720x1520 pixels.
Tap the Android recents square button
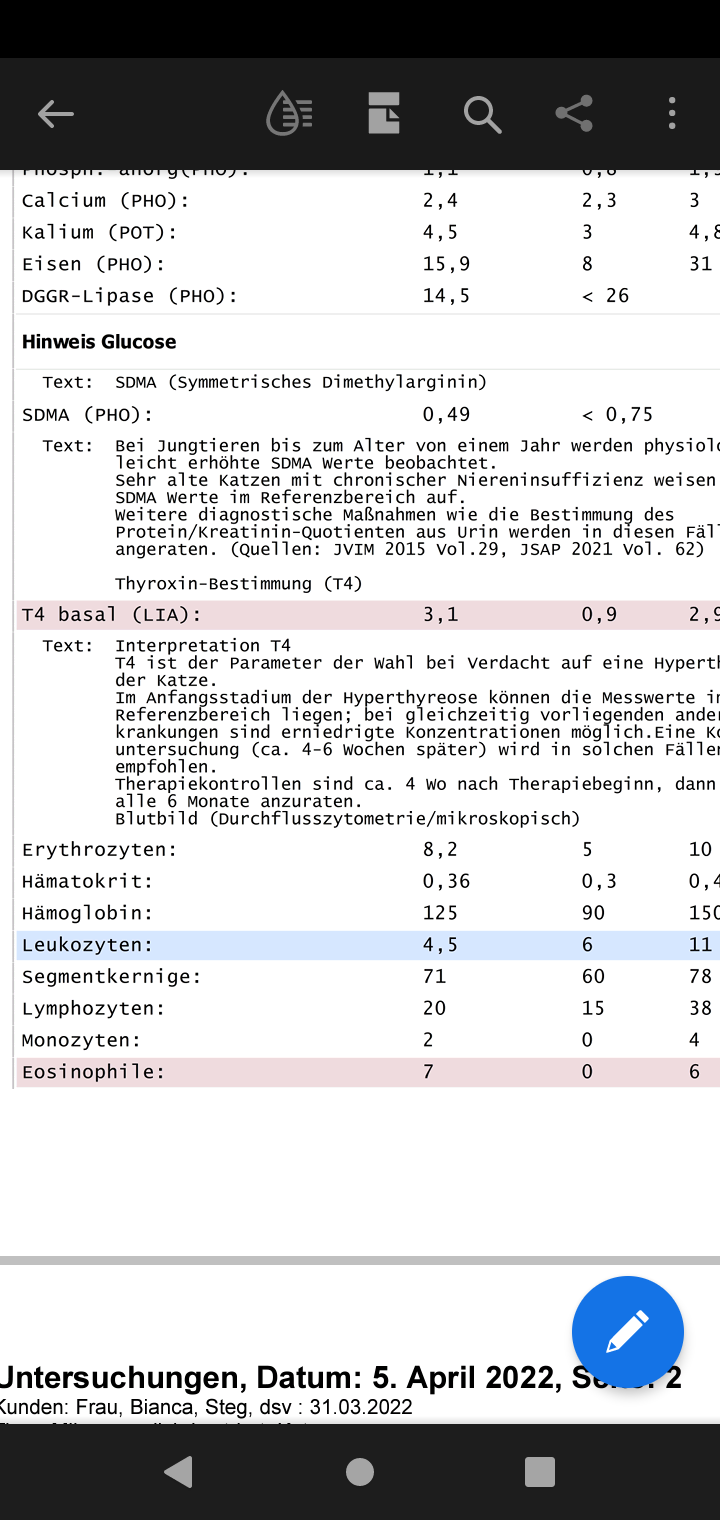(540, 1472)
